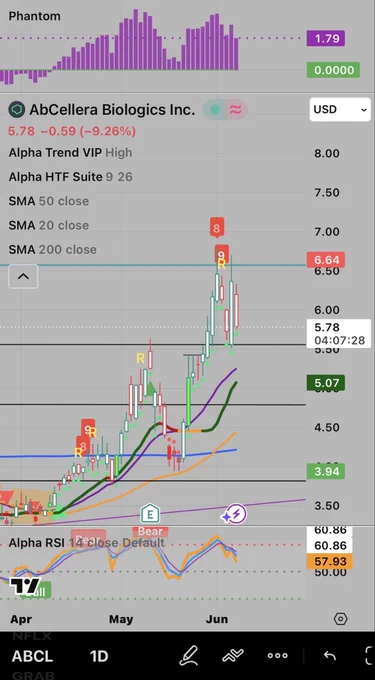Collapse the indicator legend with chevron button

23,276
